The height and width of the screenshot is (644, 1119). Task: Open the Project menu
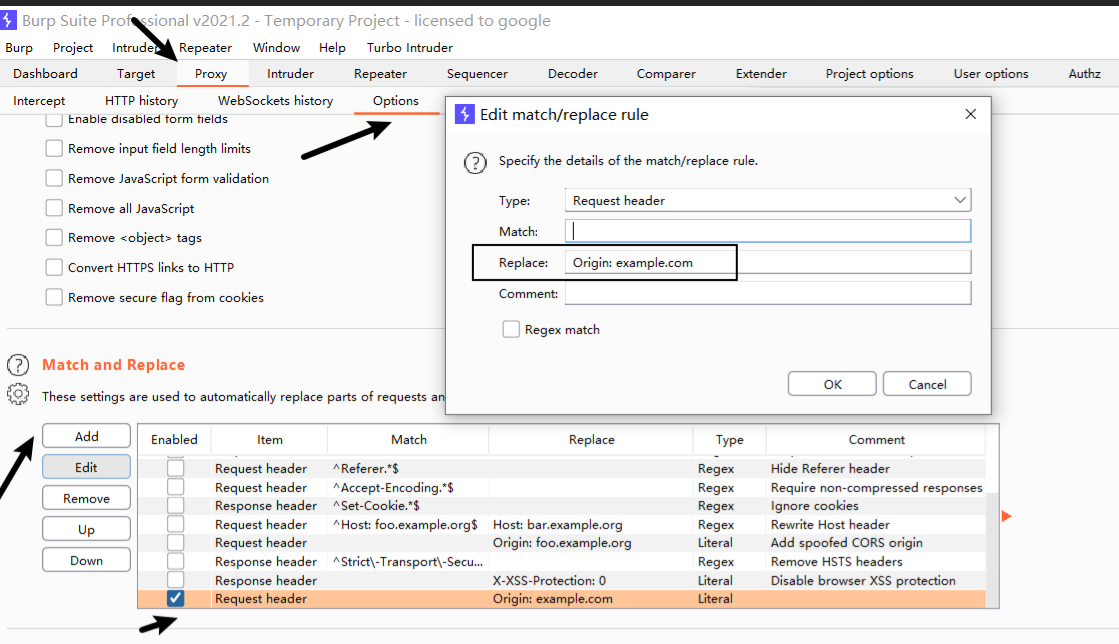coord(73,48)
